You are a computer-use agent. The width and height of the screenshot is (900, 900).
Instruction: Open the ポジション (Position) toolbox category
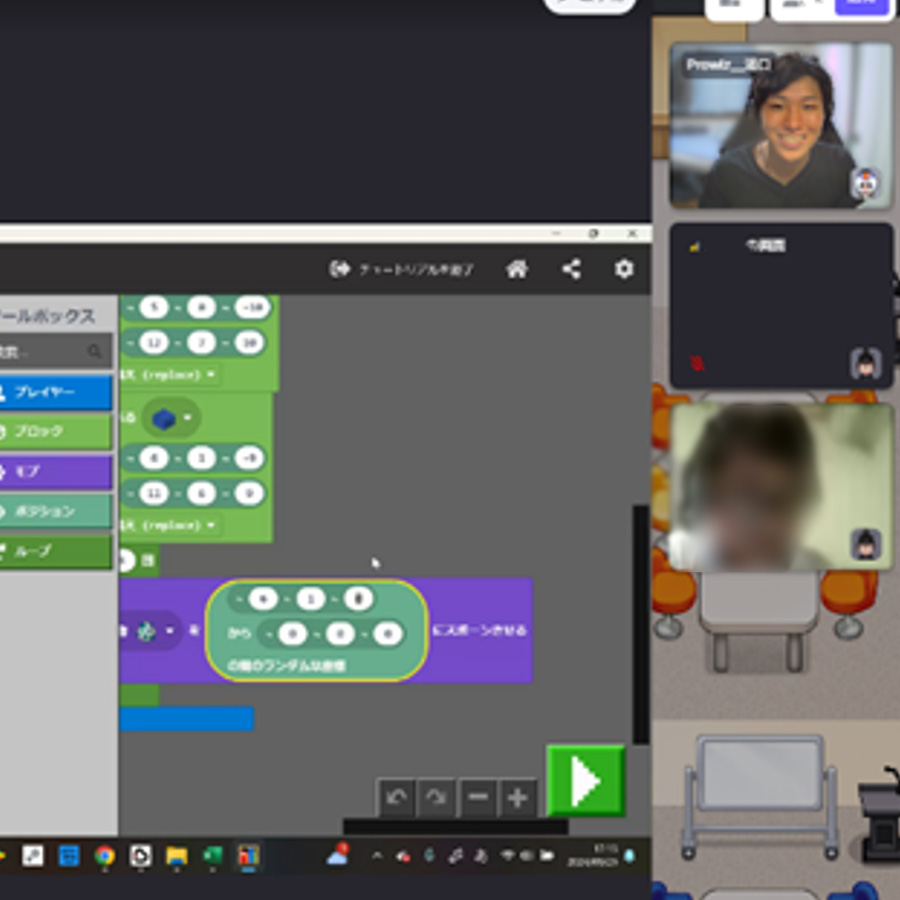pos(55,511)
